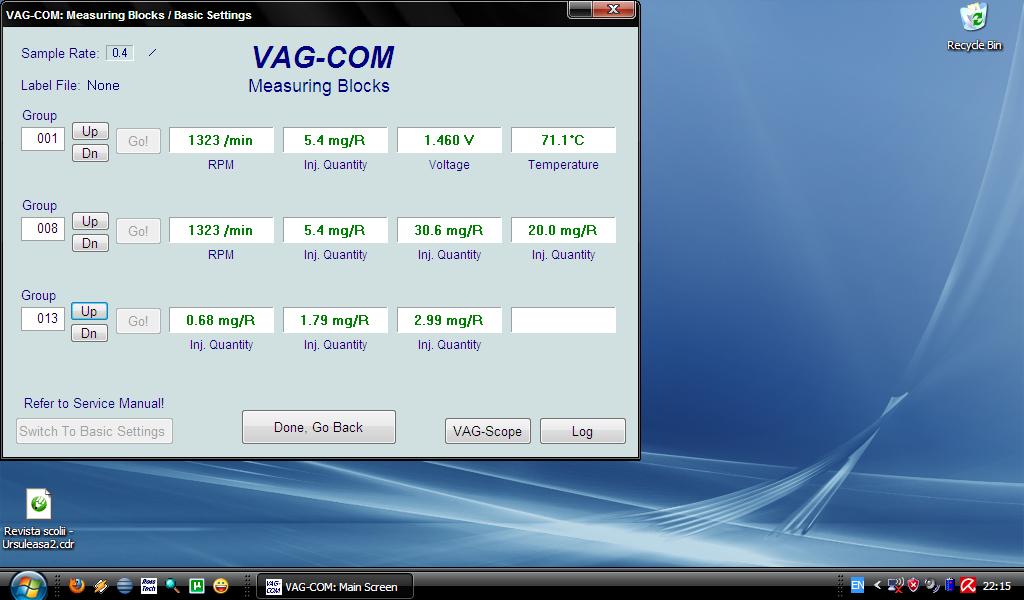Open the yellow smiley messenger icon
This screenshot has width=1024, height=600.
221,586
